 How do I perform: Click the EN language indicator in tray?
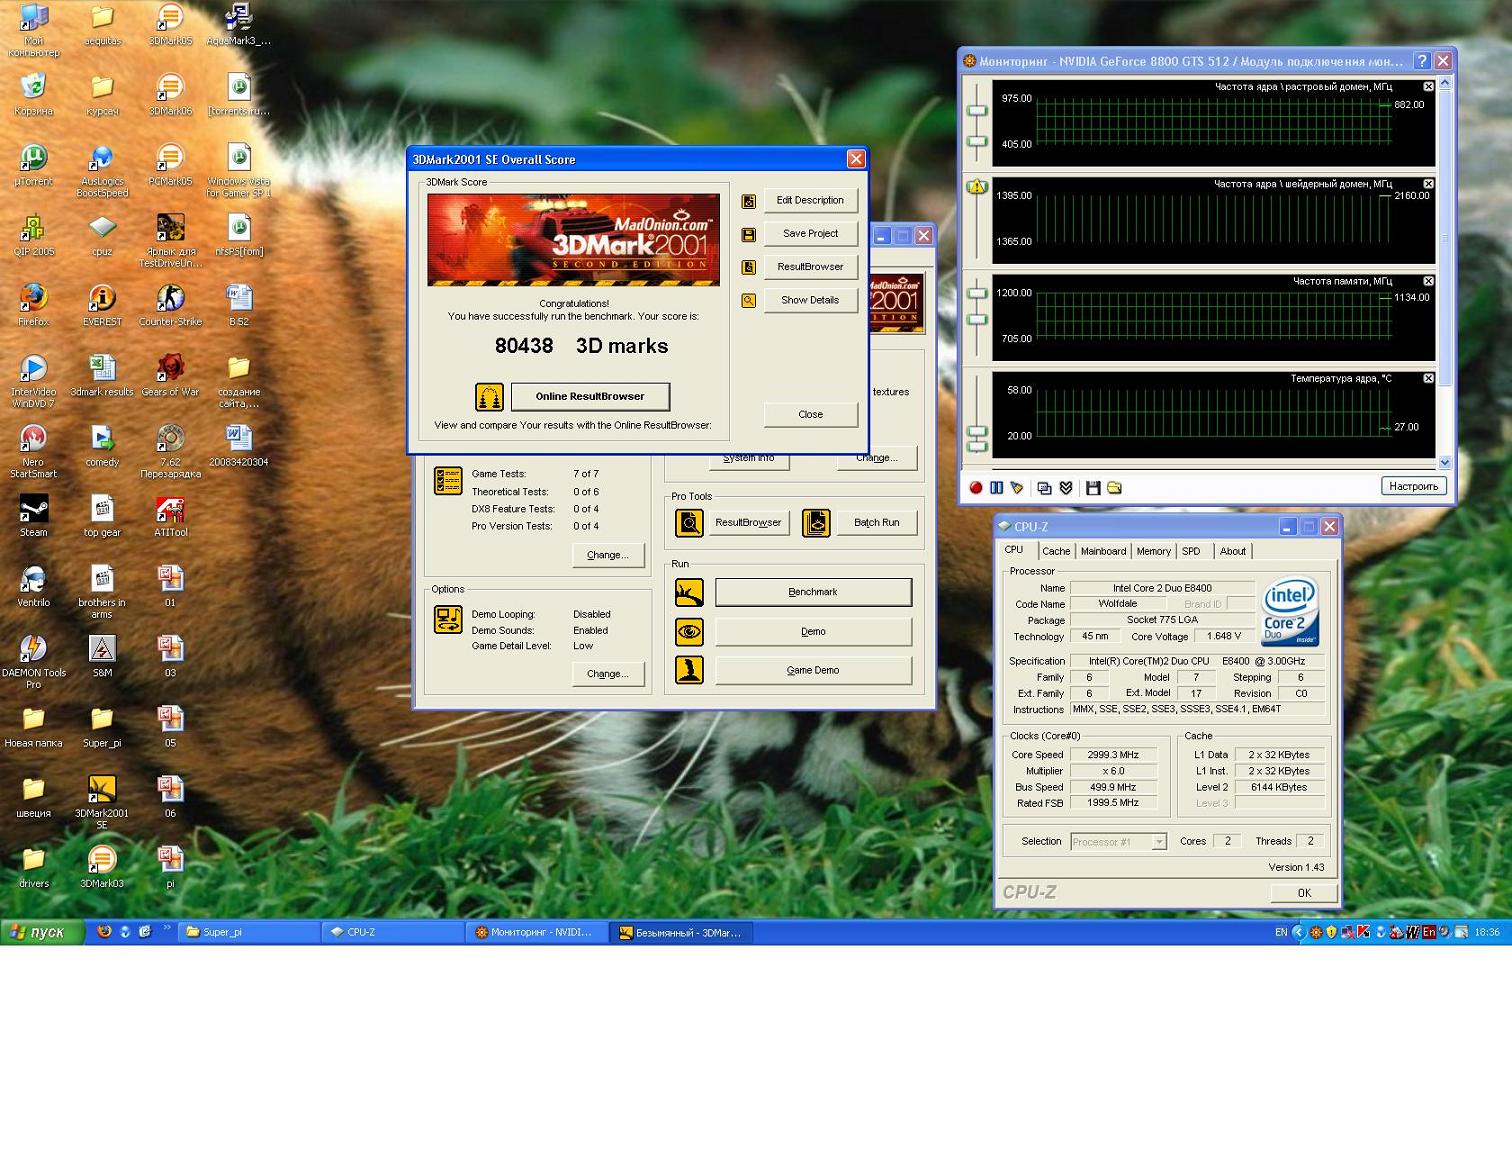coord(1281,932)
